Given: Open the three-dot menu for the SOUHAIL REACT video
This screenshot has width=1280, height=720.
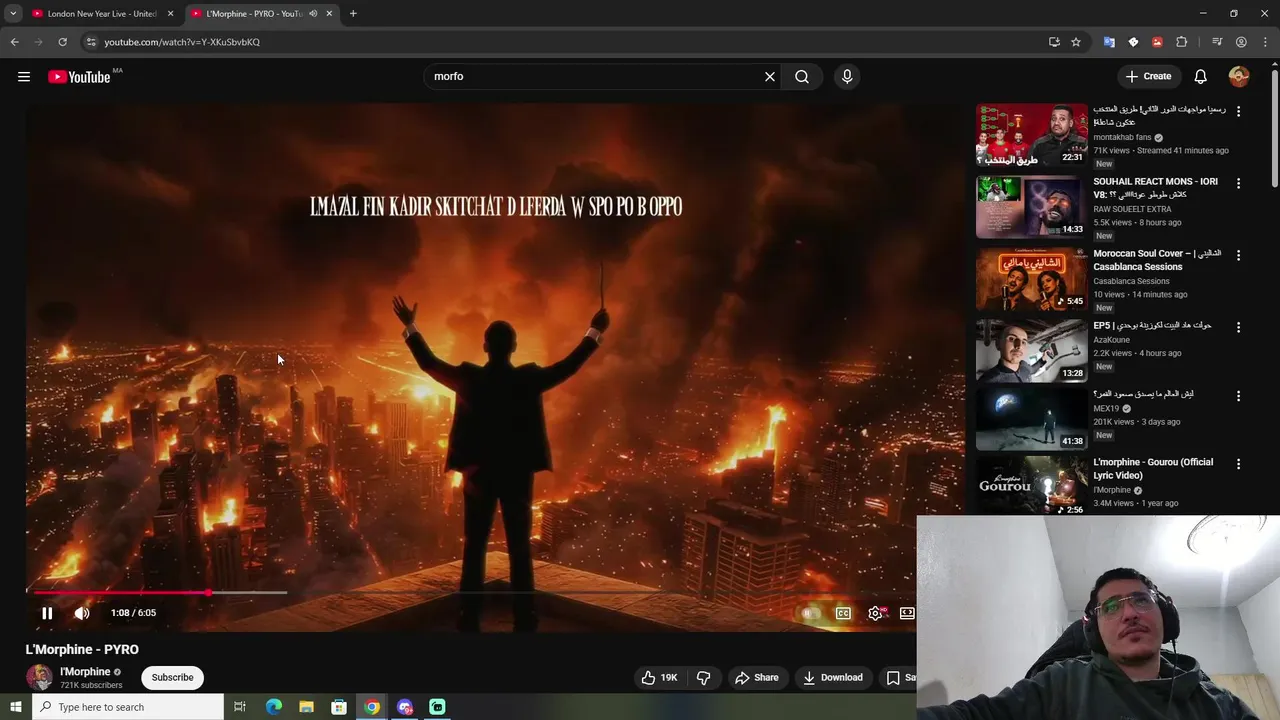Looking at the screenshot, I should coord(1238,183).
